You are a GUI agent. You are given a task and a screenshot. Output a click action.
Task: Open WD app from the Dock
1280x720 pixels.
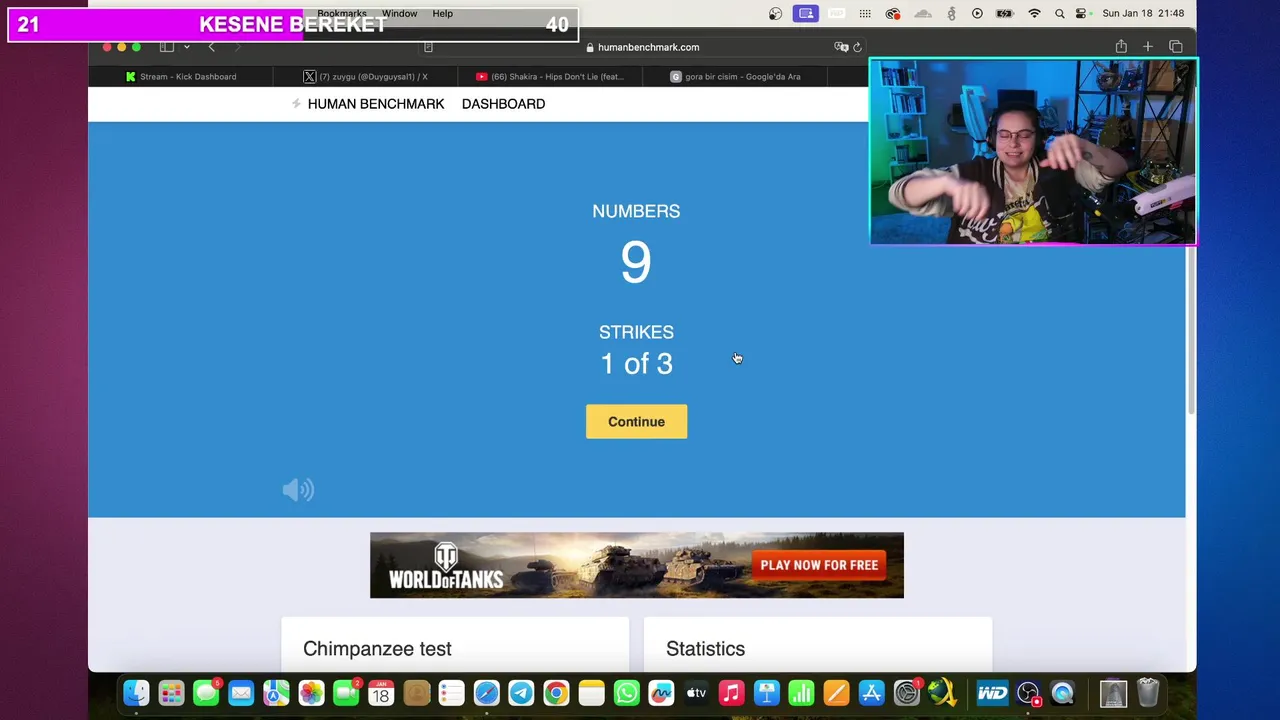(992, 692)
